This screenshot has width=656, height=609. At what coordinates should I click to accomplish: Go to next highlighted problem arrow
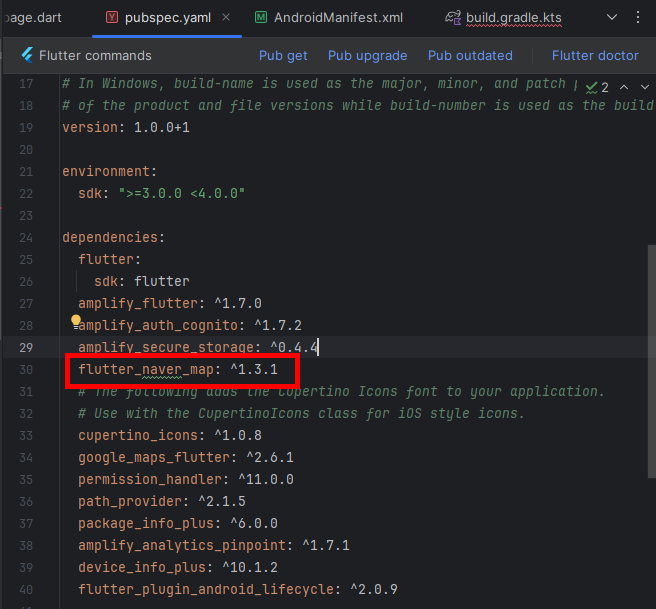645,87
